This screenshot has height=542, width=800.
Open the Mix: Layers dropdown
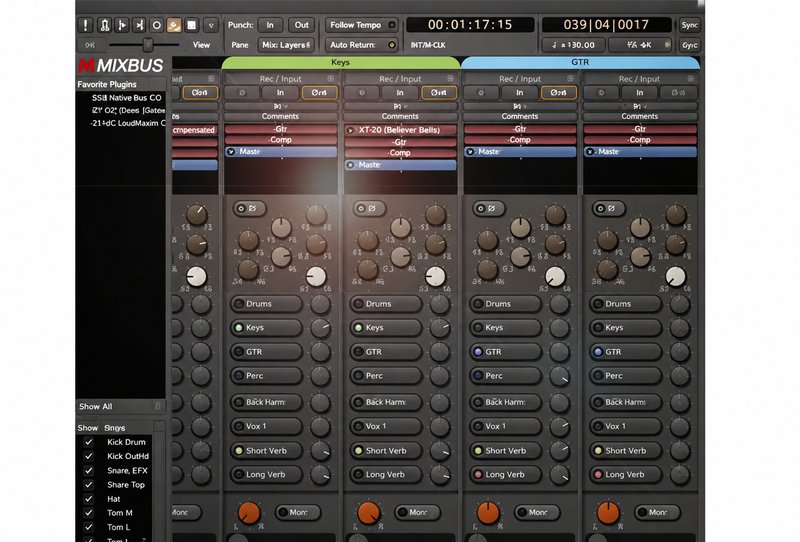tap(286, 45)
